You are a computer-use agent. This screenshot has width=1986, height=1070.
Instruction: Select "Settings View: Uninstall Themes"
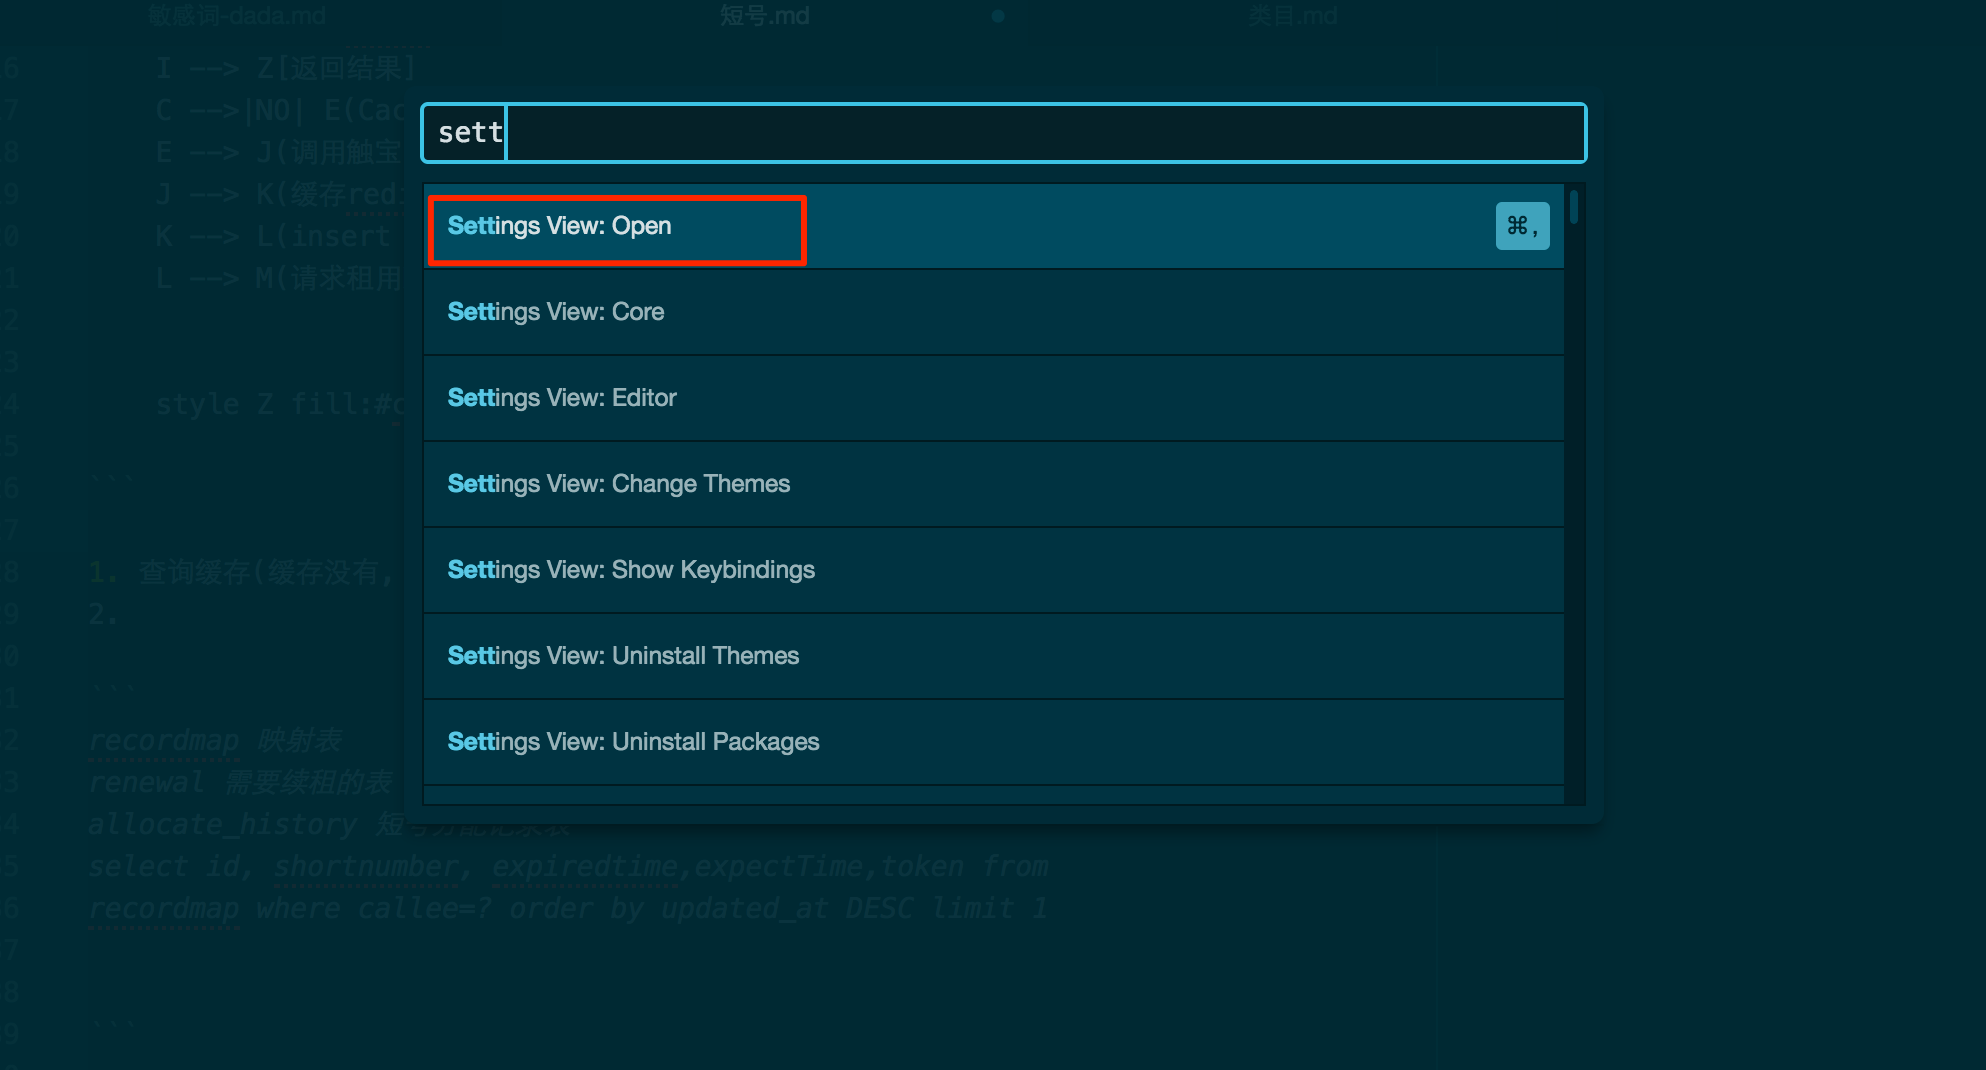tap(993, 656)
